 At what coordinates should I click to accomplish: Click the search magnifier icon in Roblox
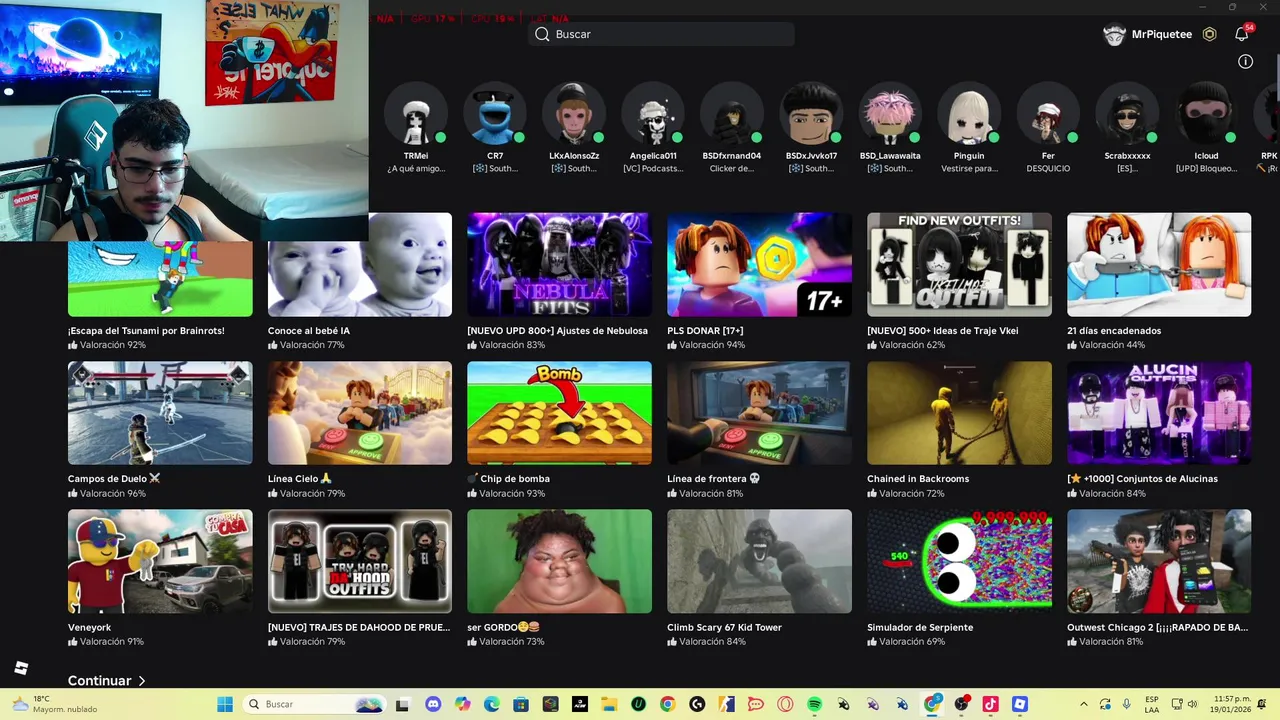[x=542, y=34]
